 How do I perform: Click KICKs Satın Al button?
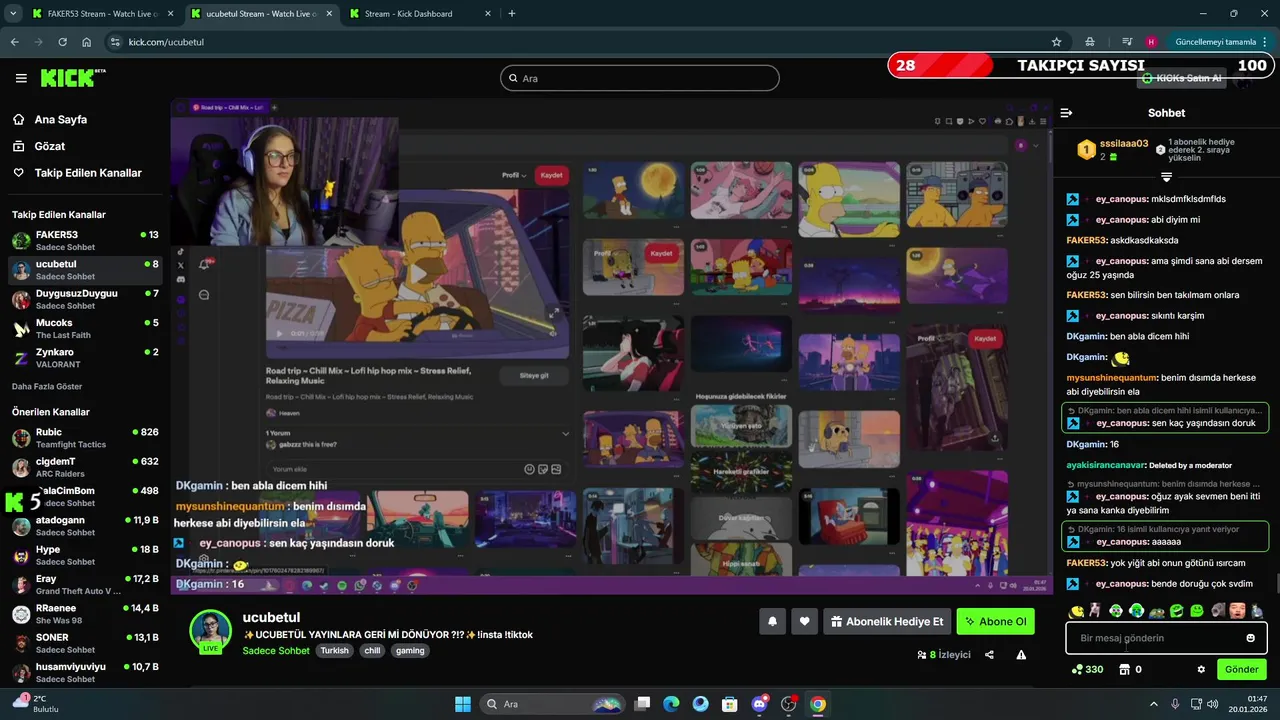pyautogui.click(x=1183, y=78)
